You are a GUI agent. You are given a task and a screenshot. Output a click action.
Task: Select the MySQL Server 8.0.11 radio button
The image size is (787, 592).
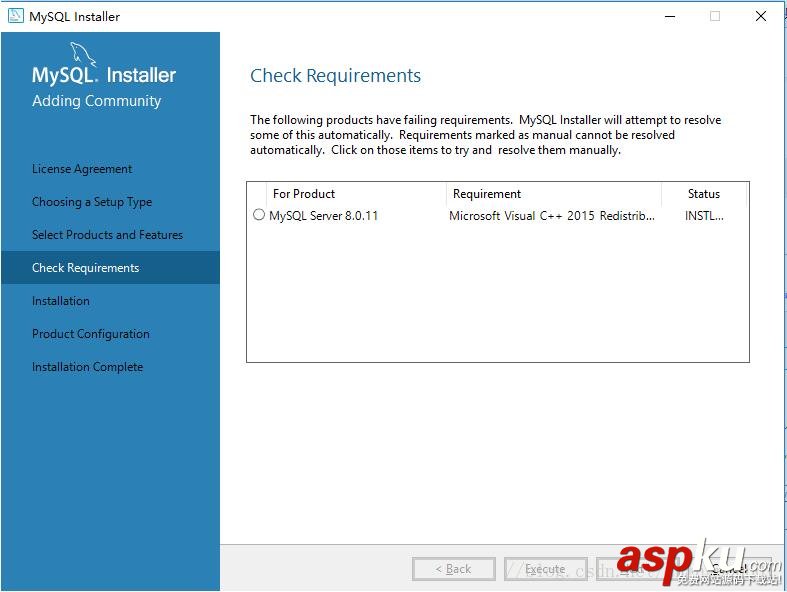pos(258,215)
